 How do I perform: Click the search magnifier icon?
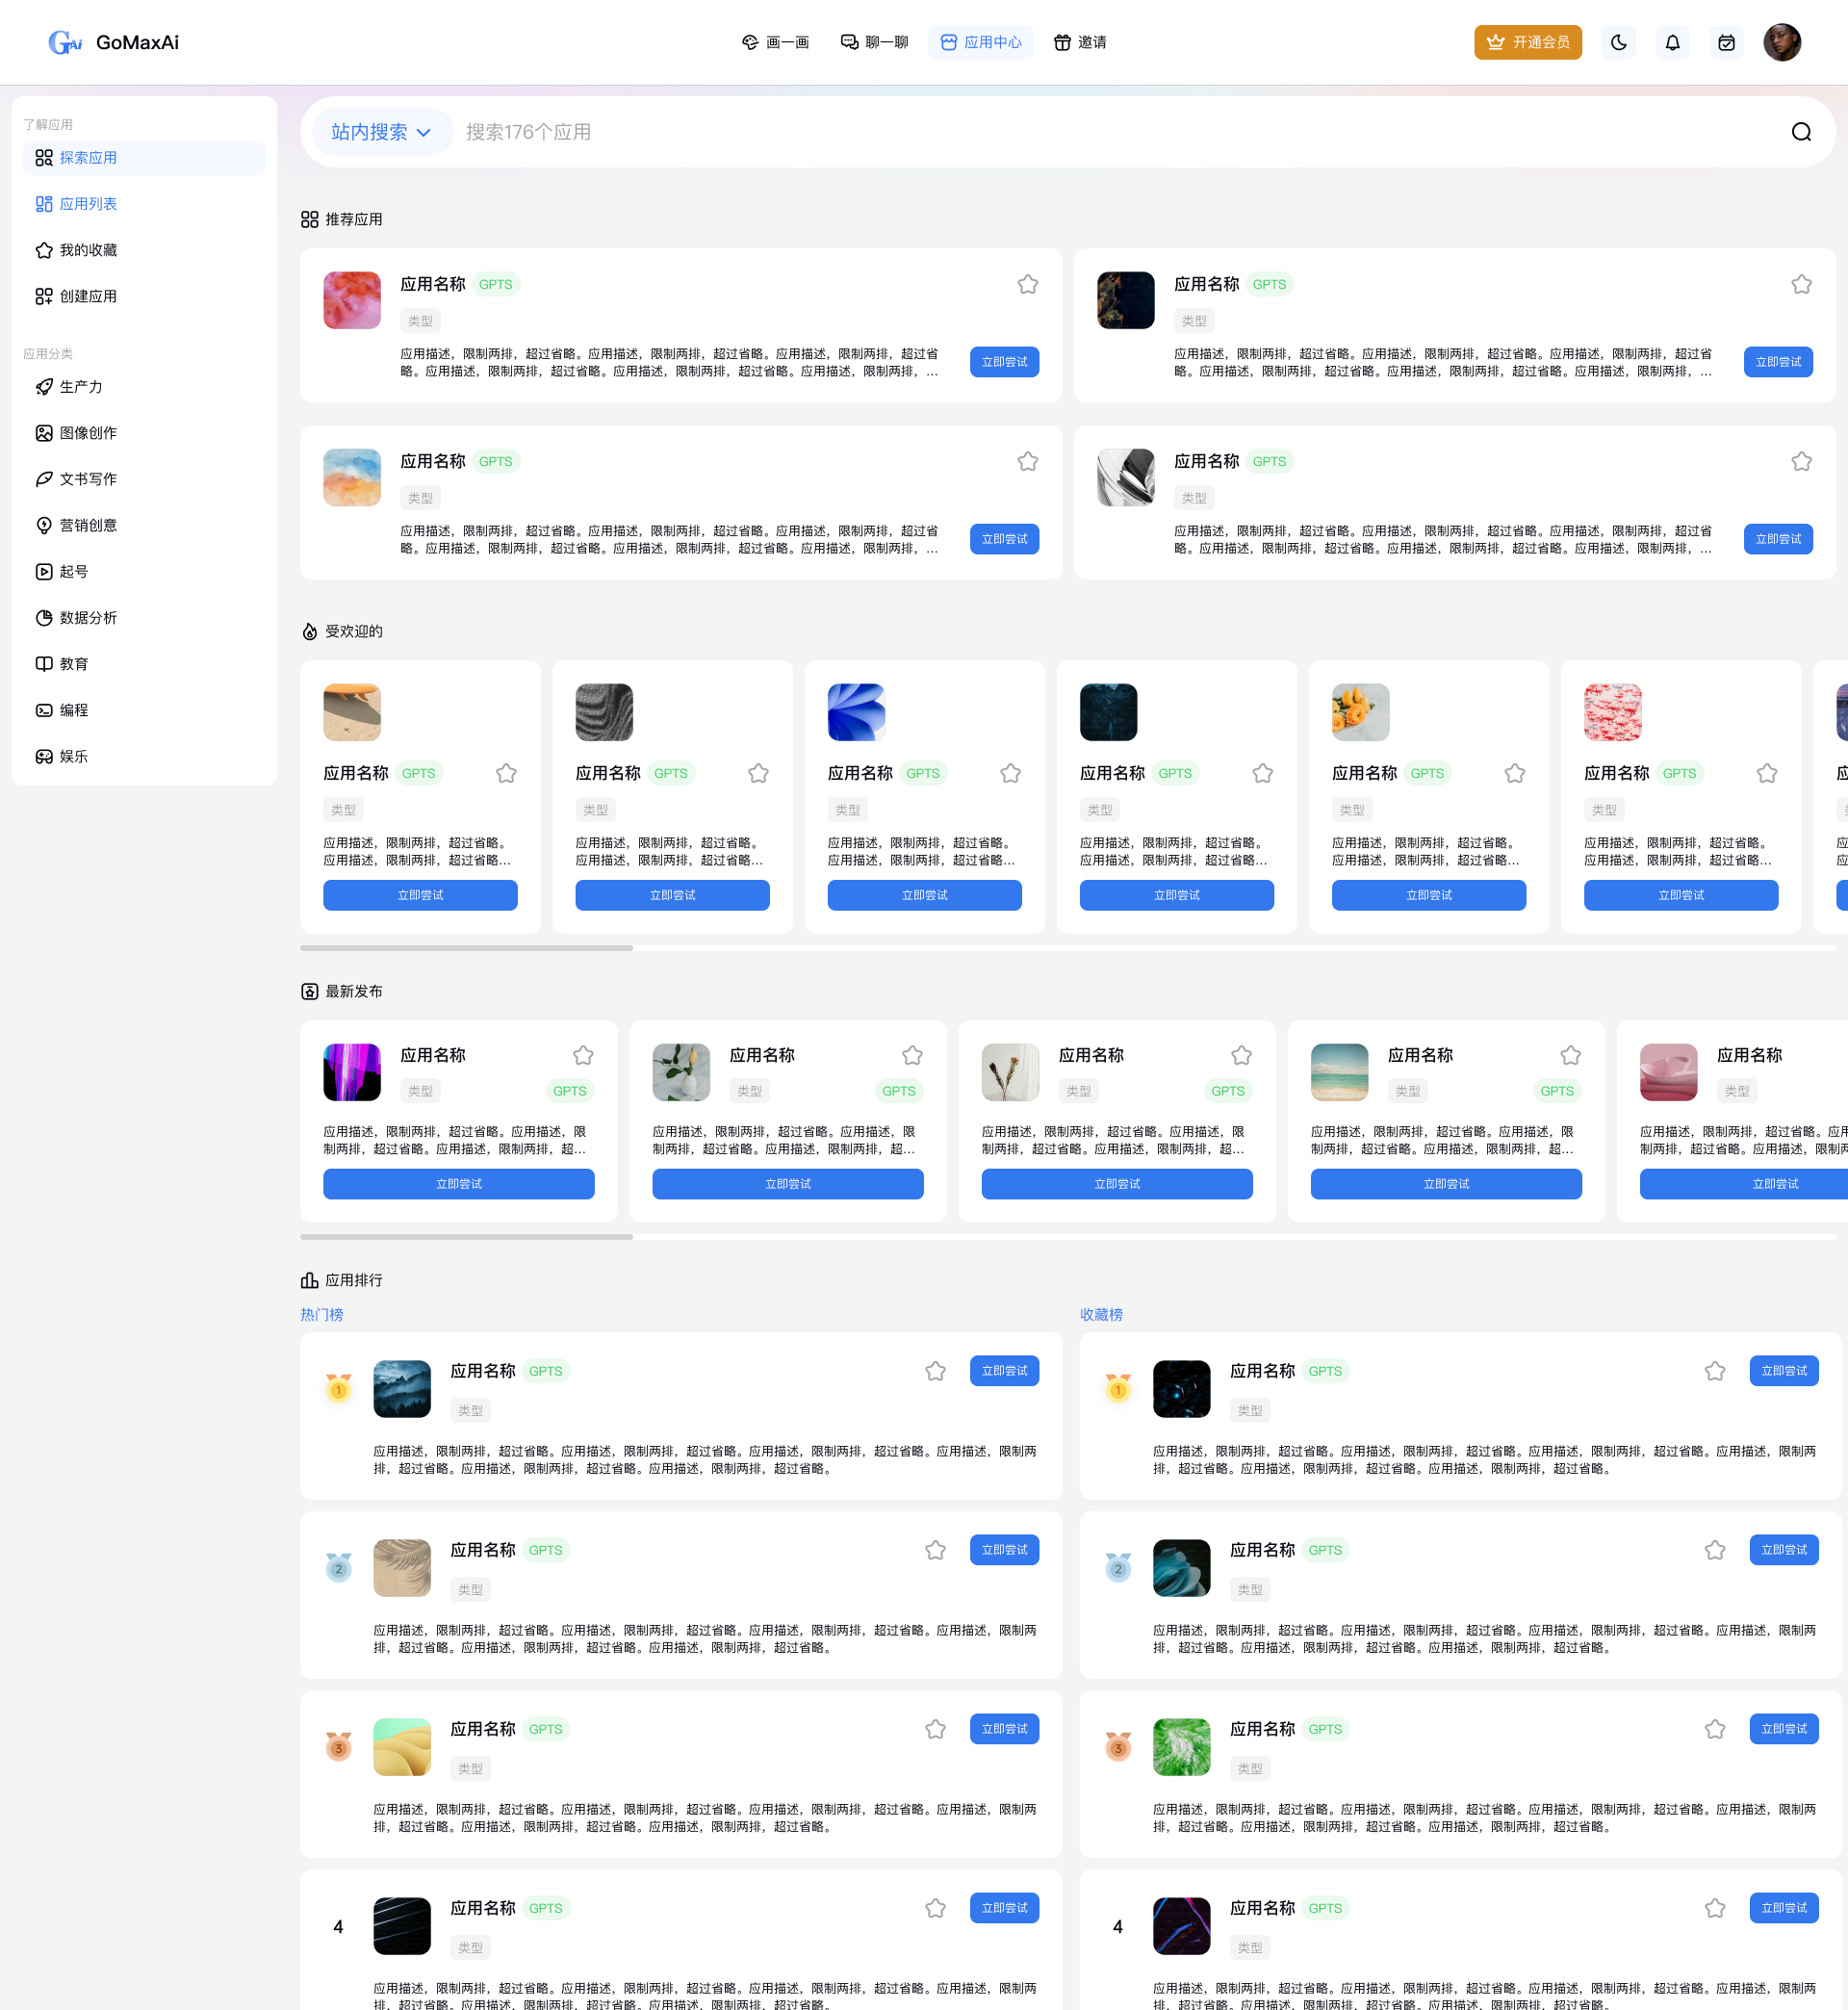coord(1800,132)
